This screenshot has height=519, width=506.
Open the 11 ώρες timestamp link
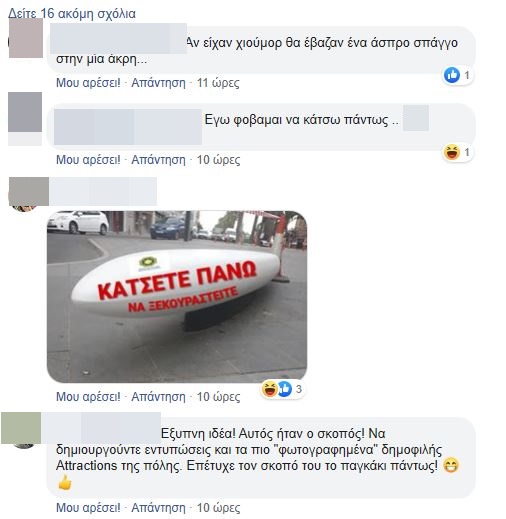(218, 83)
